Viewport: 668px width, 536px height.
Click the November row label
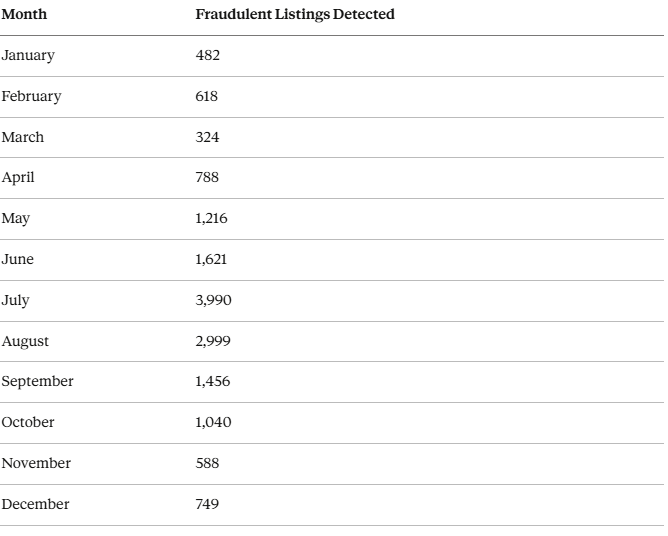coord(36,464)
